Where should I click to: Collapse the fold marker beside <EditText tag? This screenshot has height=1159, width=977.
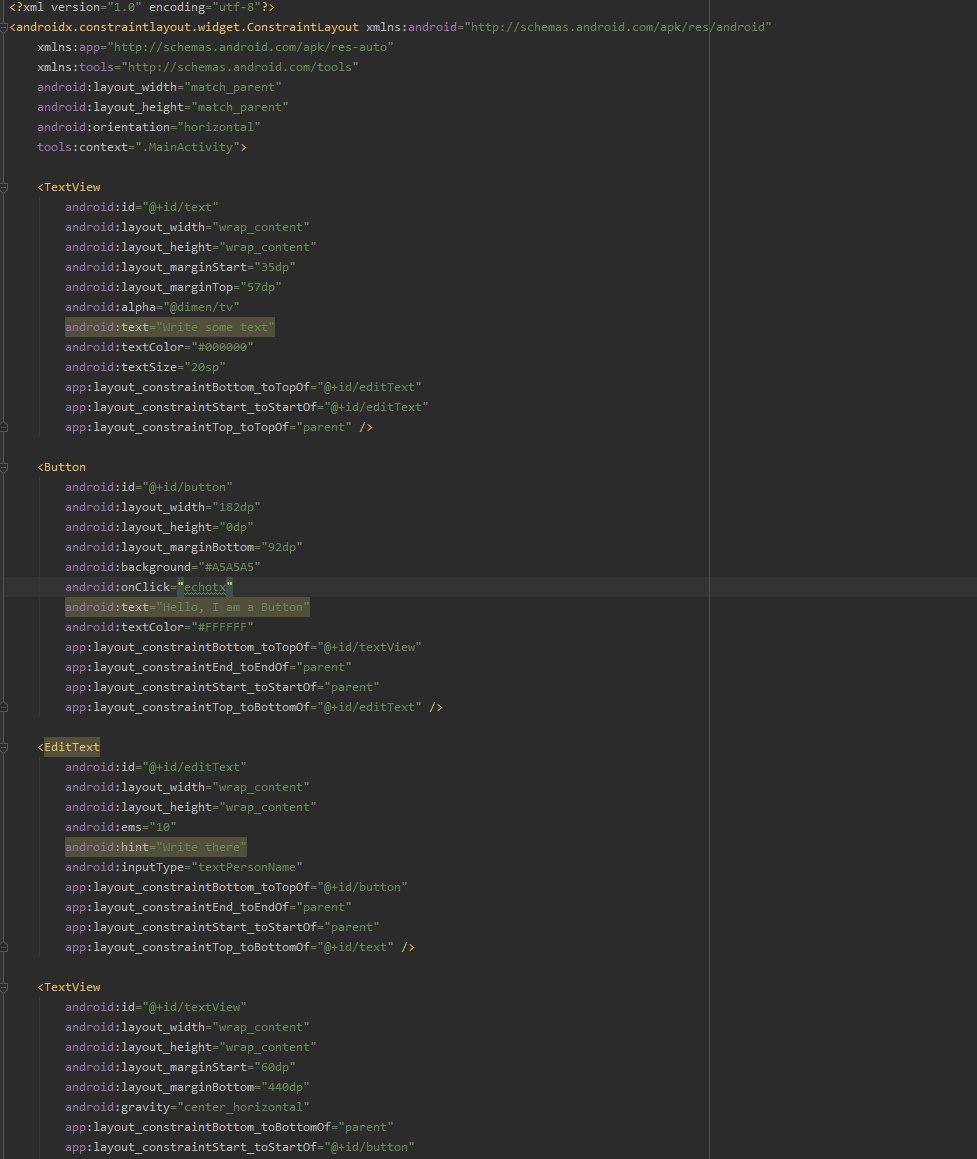[x=4, y=747]
